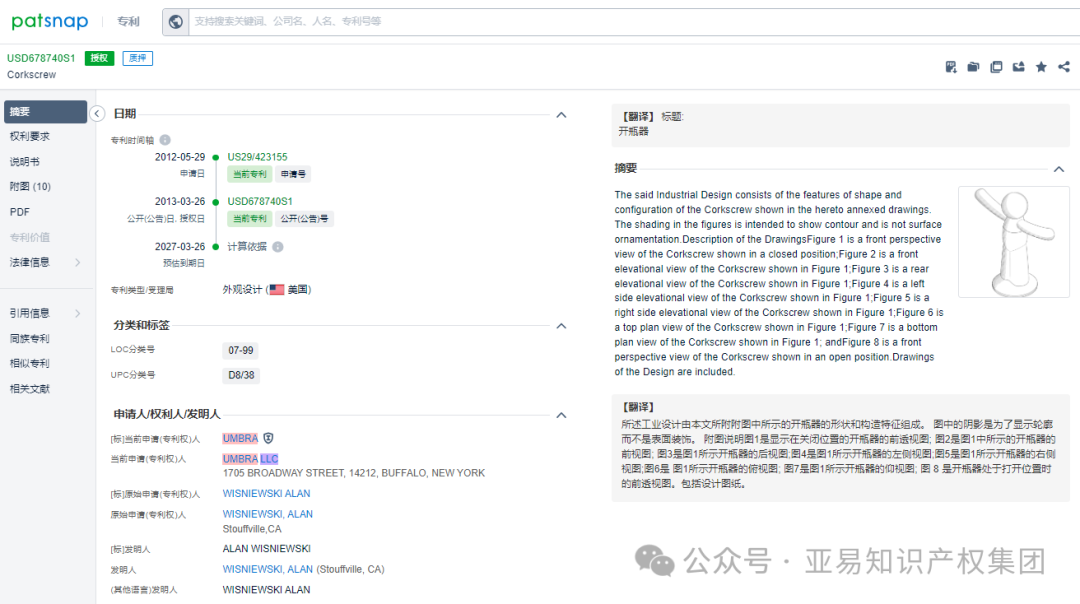Click WISNIEWSKI ALAN original standardized applicant link
This screenshot has height=604, width=1080.
[x=267, y=493]
